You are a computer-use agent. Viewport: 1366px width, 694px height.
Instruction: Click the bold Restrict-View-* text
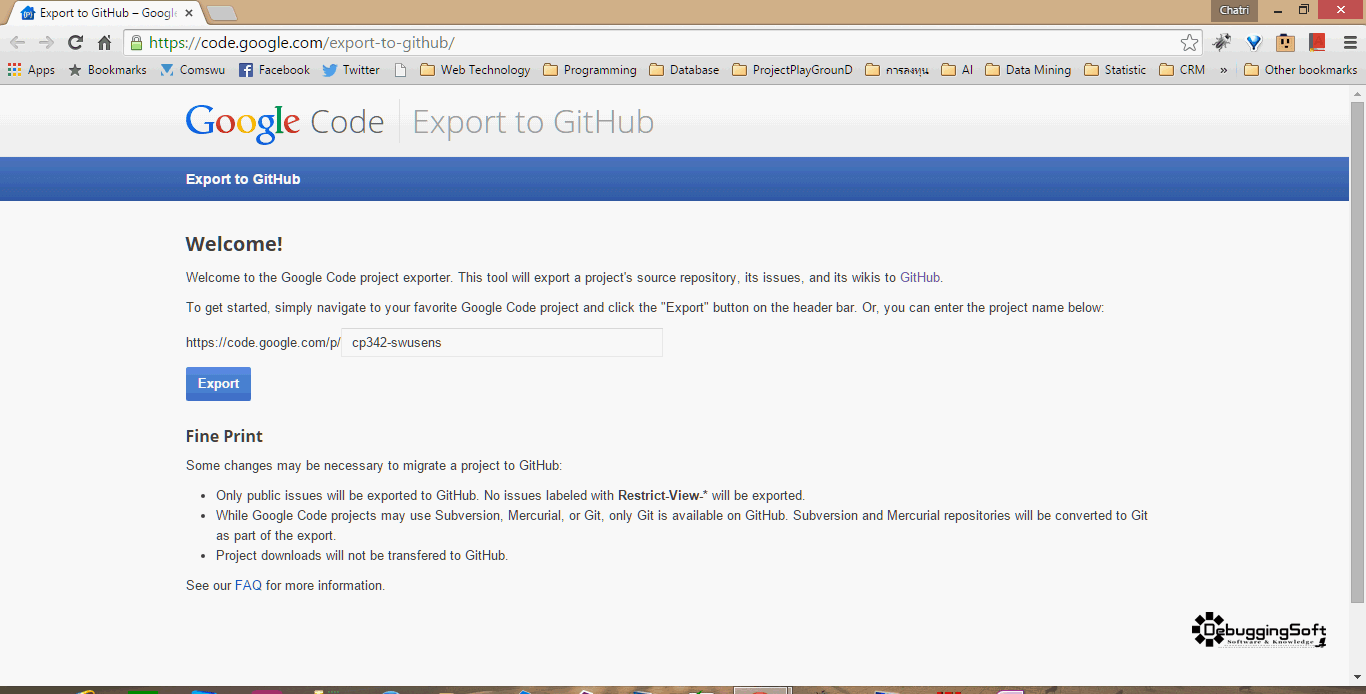click(663, 496)
